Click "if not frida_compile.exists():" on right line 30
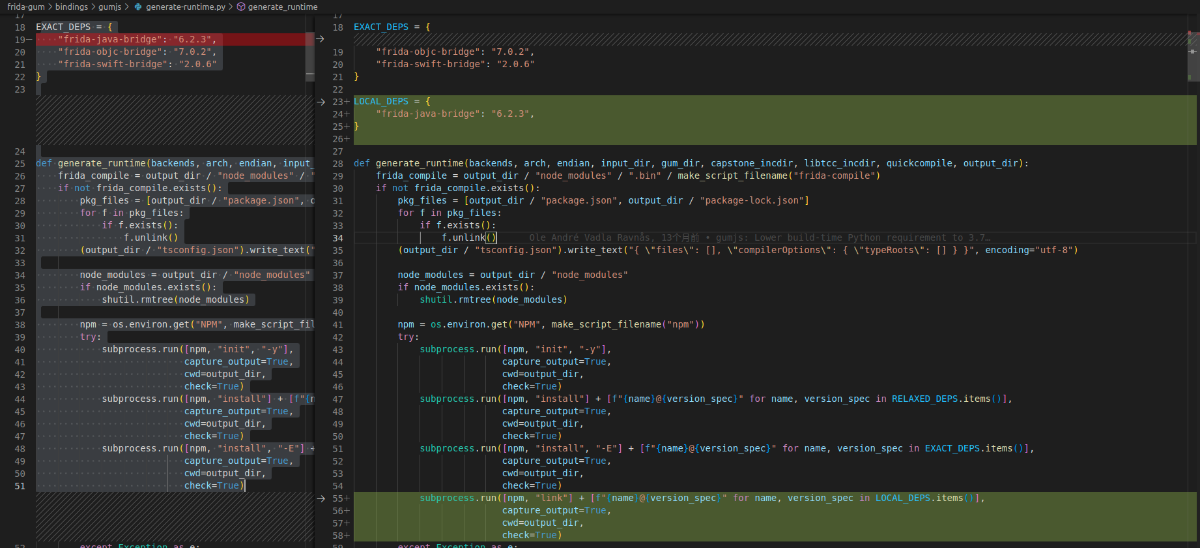This screenshot has width=1200, height=548. [x=458, y=188]
